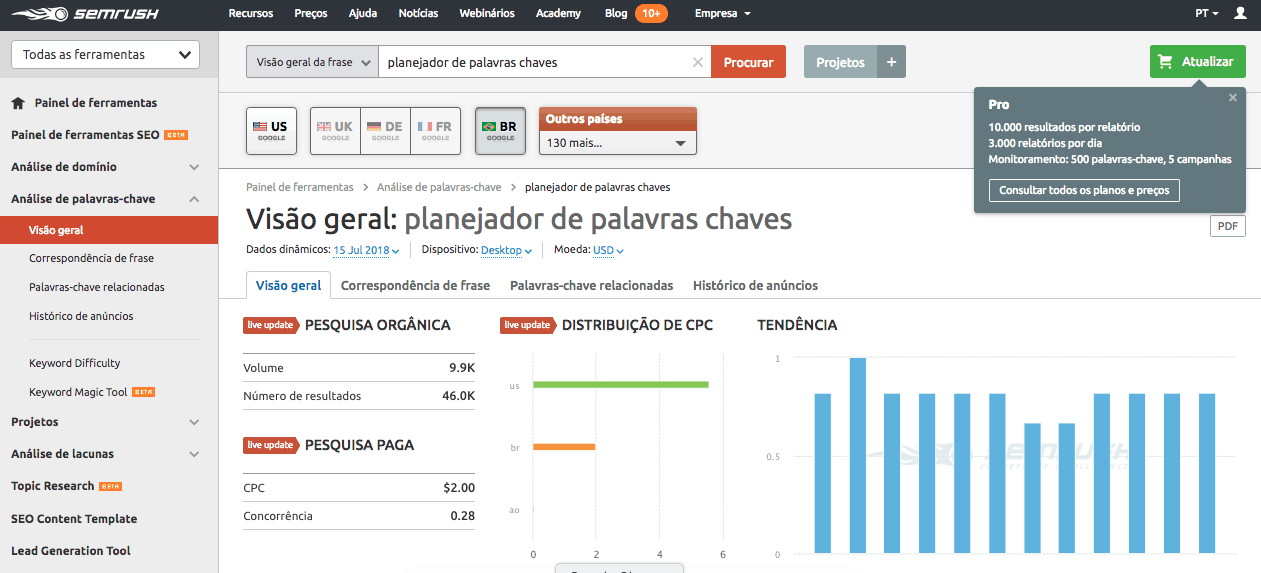The width and height of the screenshot is (1261, 573).
Task: Click Painel de ferramentas breadcrumb link
Action: pyautogui.click(x=300, y=187)
